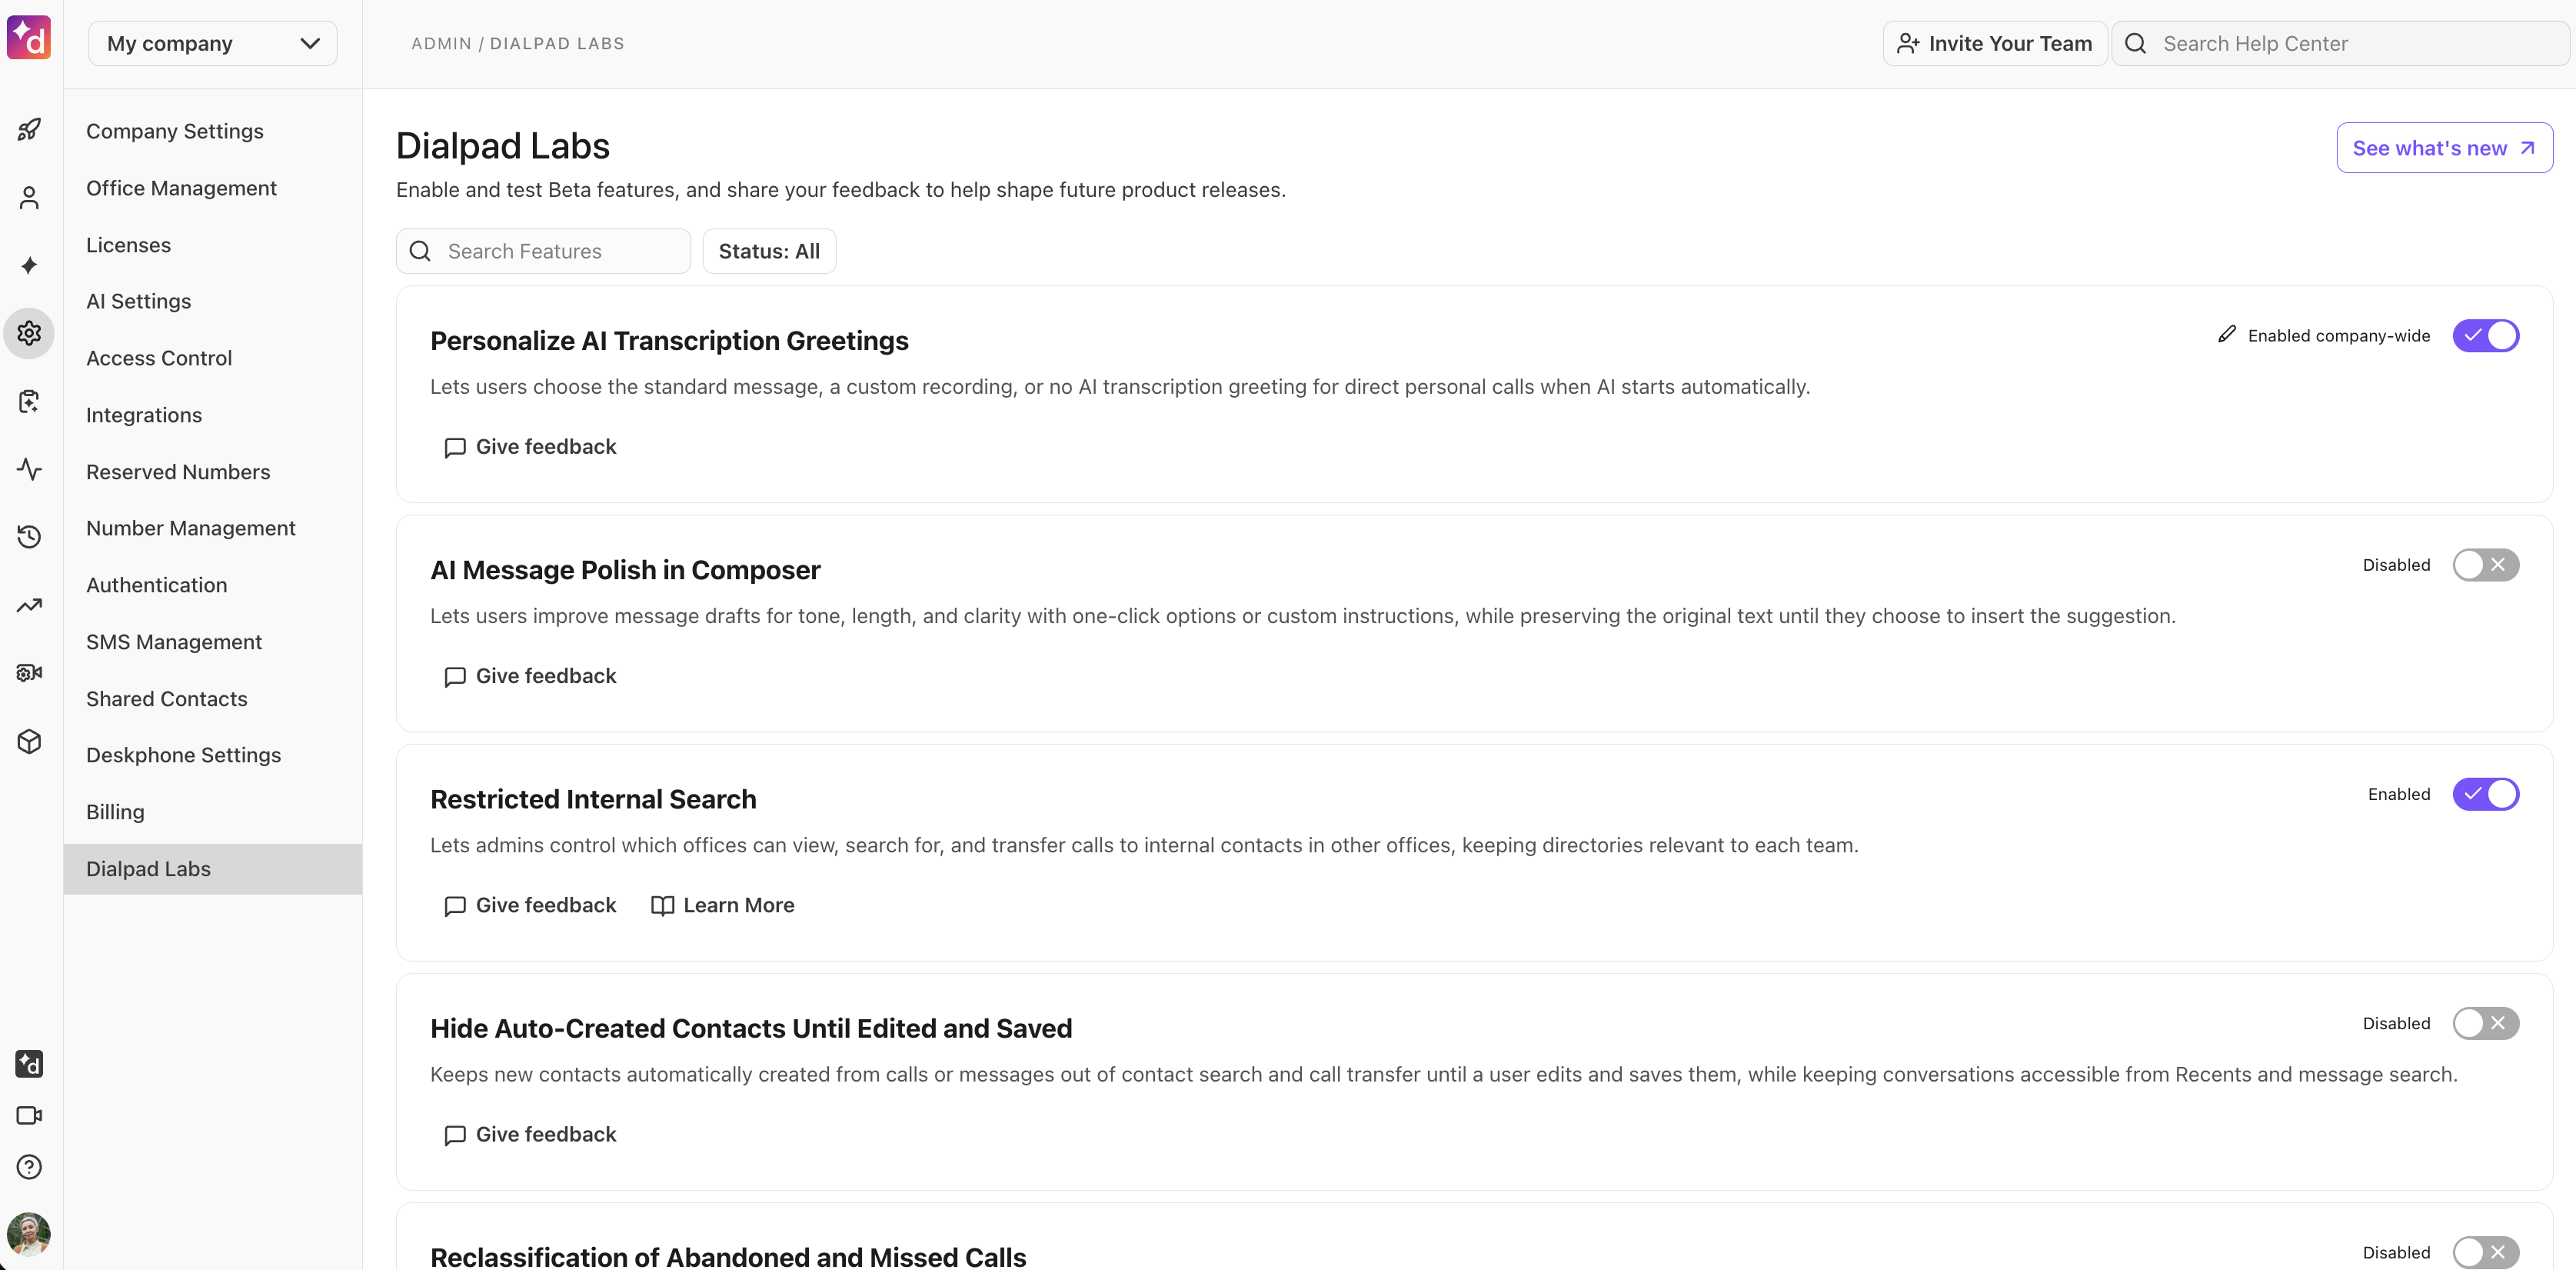Open Authentication settings
The width and height of the screenshot is (2576, 1270).
tap(213, 585)
